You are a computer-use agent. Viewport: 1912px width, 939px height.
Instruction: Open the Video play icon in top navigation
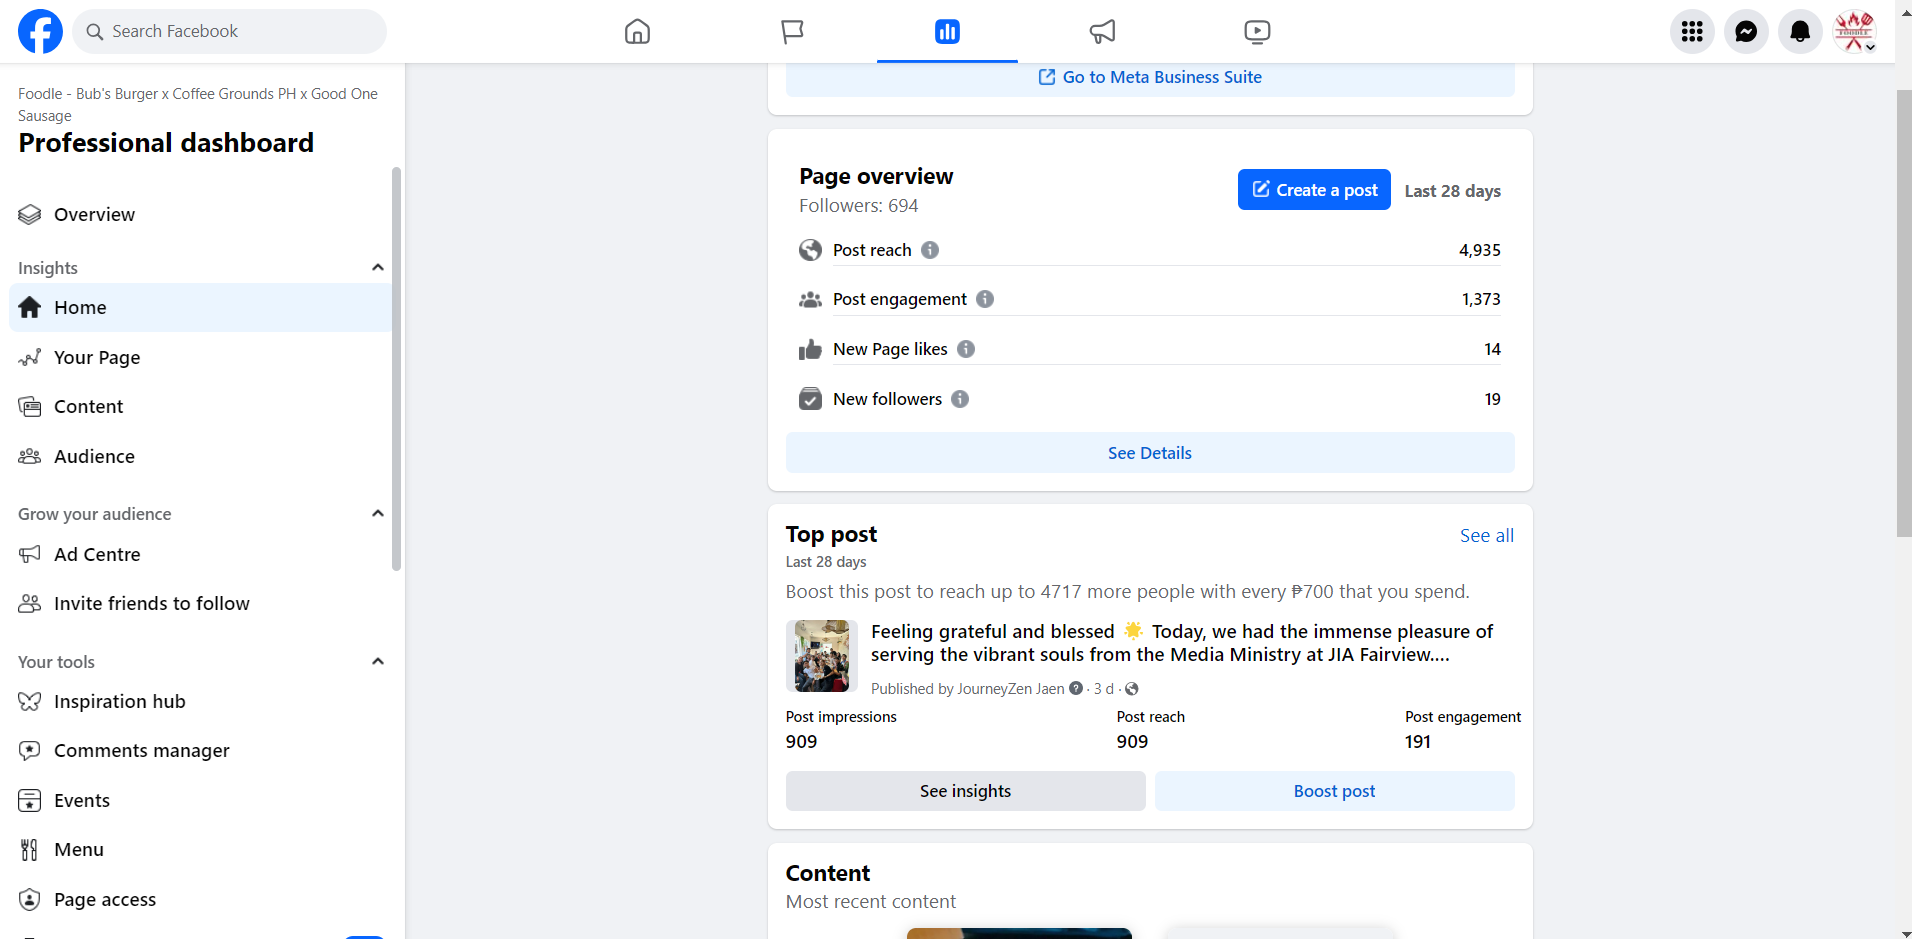[x=1257, y=32]
